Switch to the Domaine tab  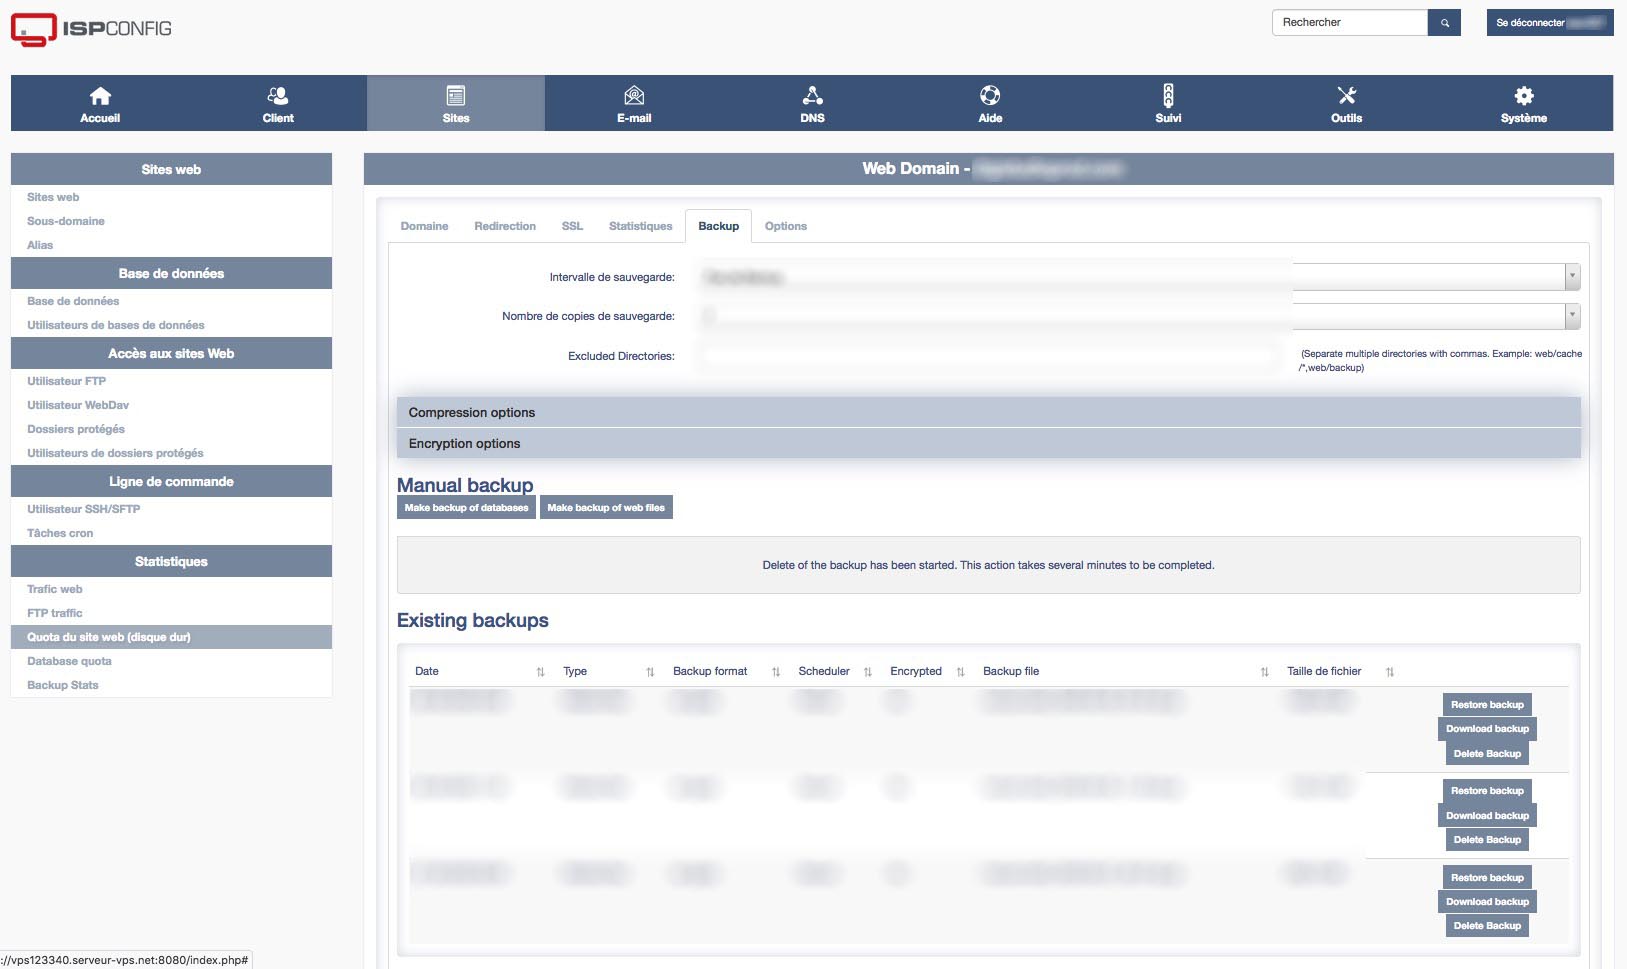[x=424, y=226]
